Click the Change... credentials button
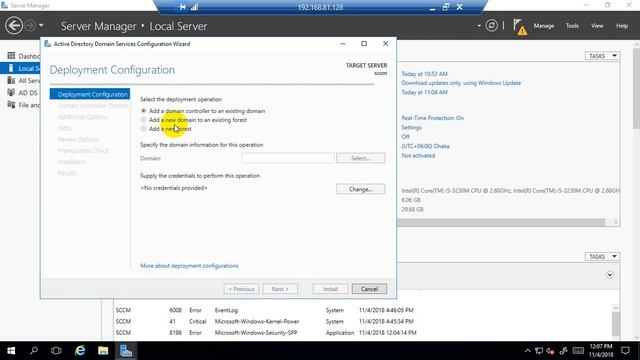The height and width of the screenshot is (360, 640). (x=360, y=189)
